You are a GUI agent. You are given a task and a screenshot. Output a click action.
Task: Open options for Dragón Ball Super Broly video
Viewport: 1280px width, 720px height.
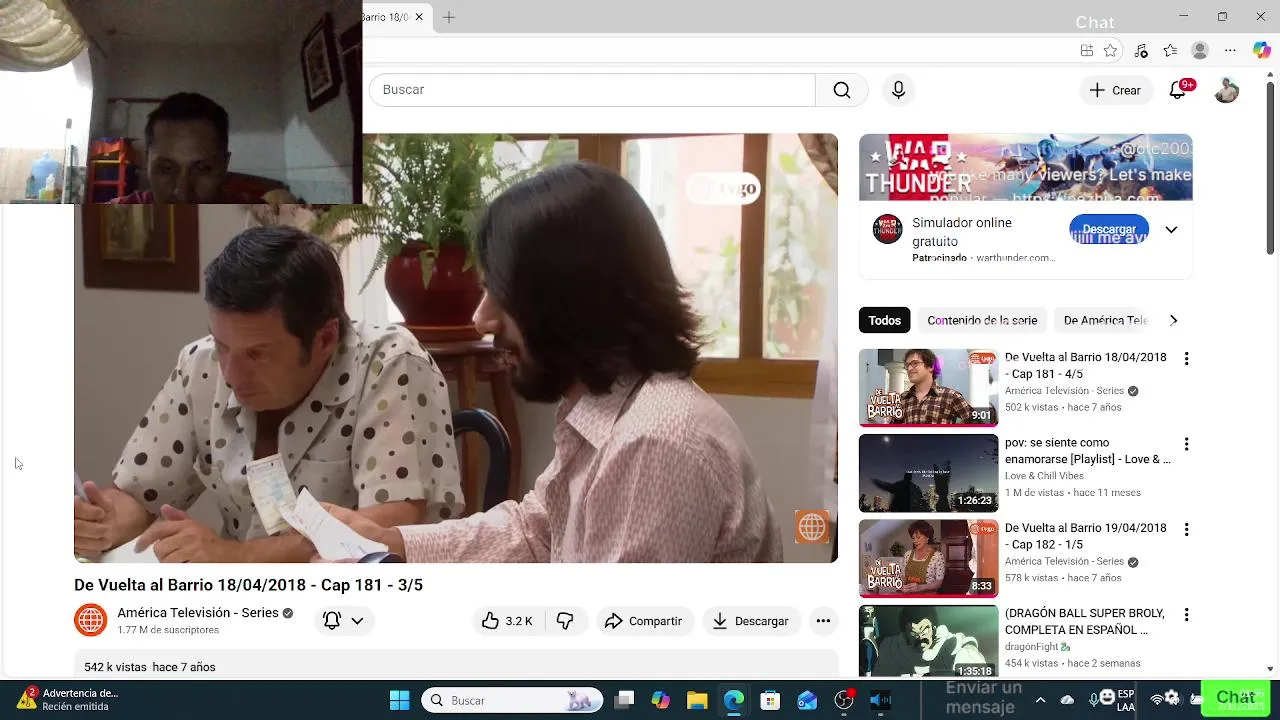click(x=1186, y=614)
